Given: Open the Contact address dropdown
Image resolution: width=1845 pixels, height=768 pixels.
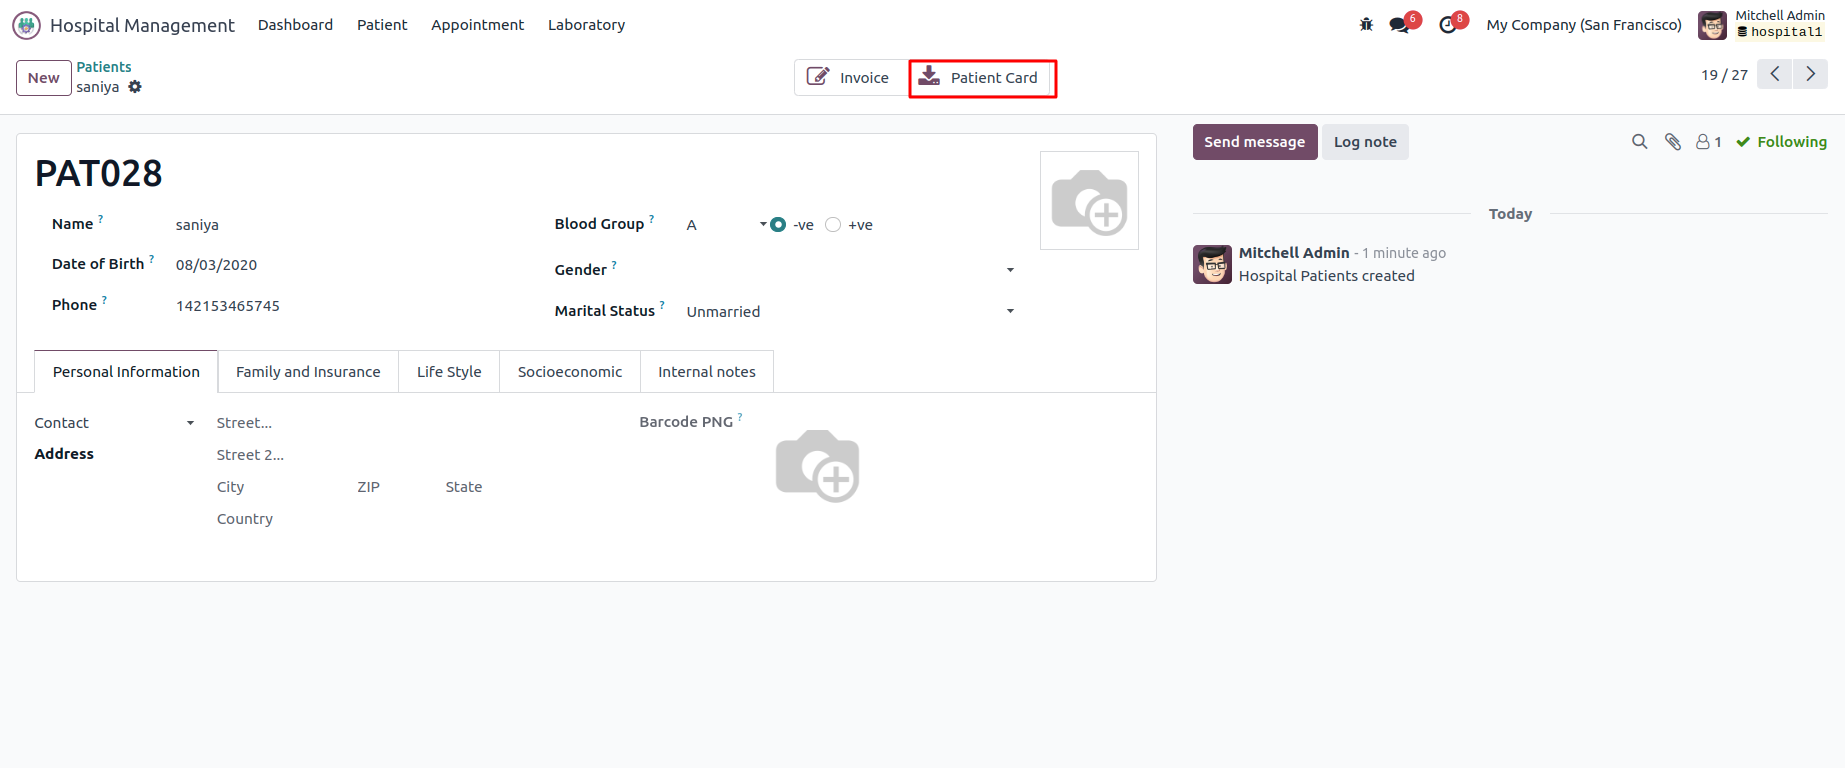Looking at the screenshot, I should (190, 423).
